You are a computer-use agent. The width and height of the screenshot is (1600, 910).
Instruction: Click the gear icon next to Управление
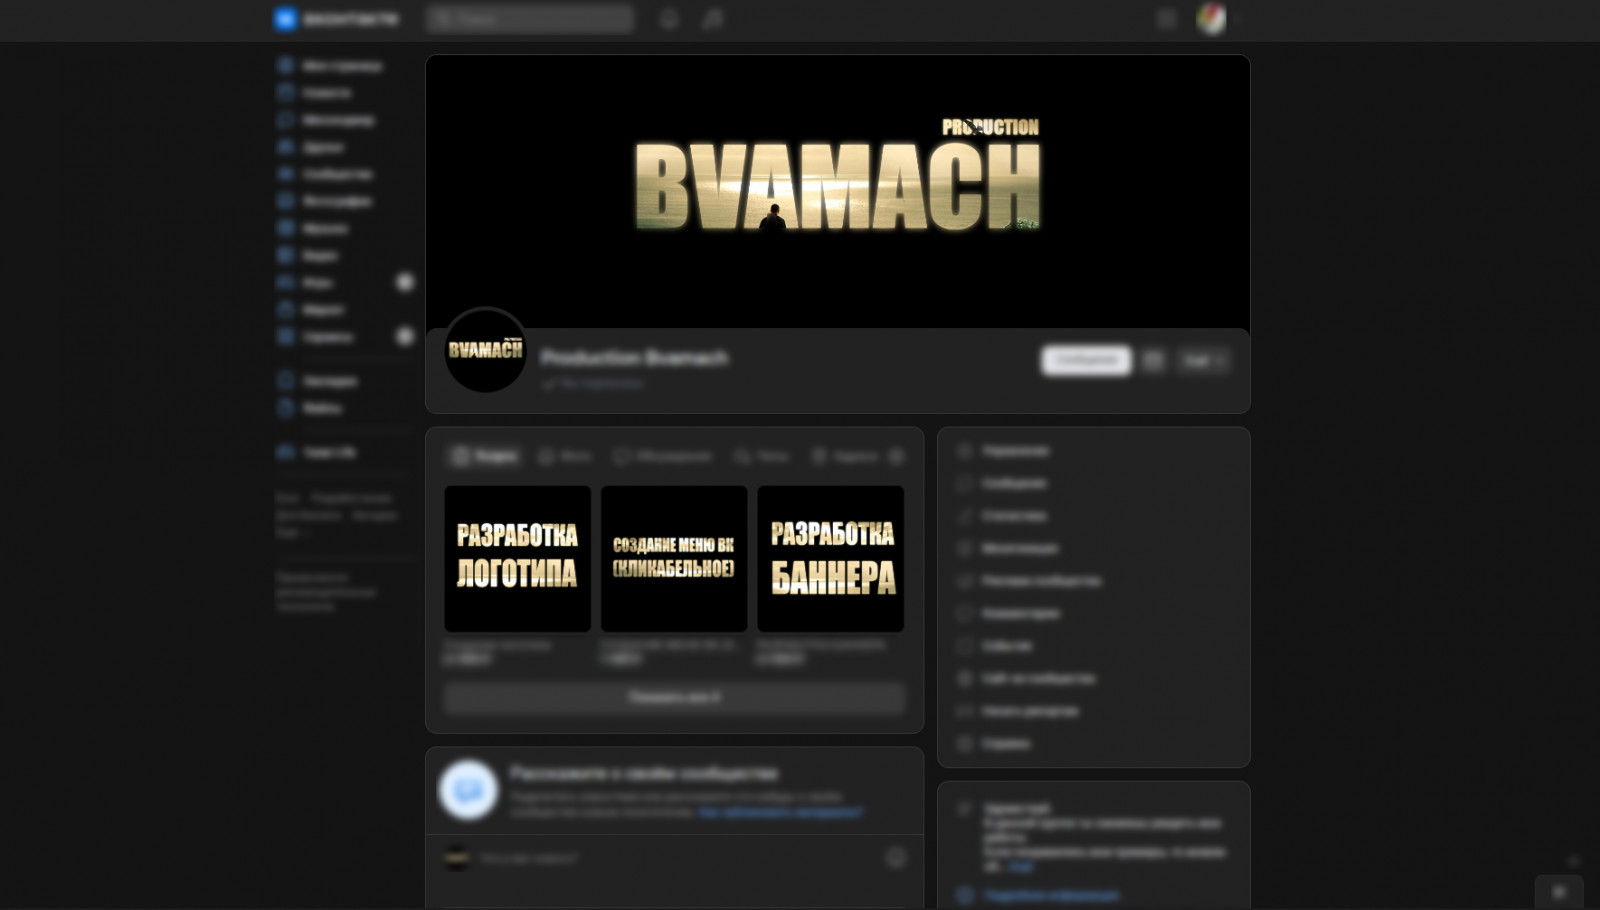tap(965, 451)
